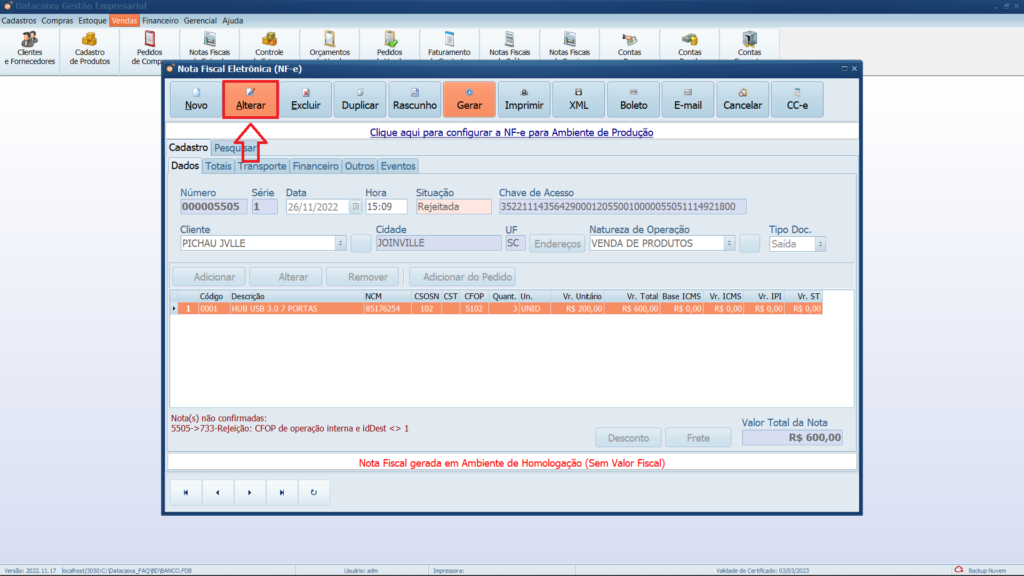Send the invoice via E-mail button
Screen dimensions: 1024x576
pyautogui.click(x=688, y=100)
